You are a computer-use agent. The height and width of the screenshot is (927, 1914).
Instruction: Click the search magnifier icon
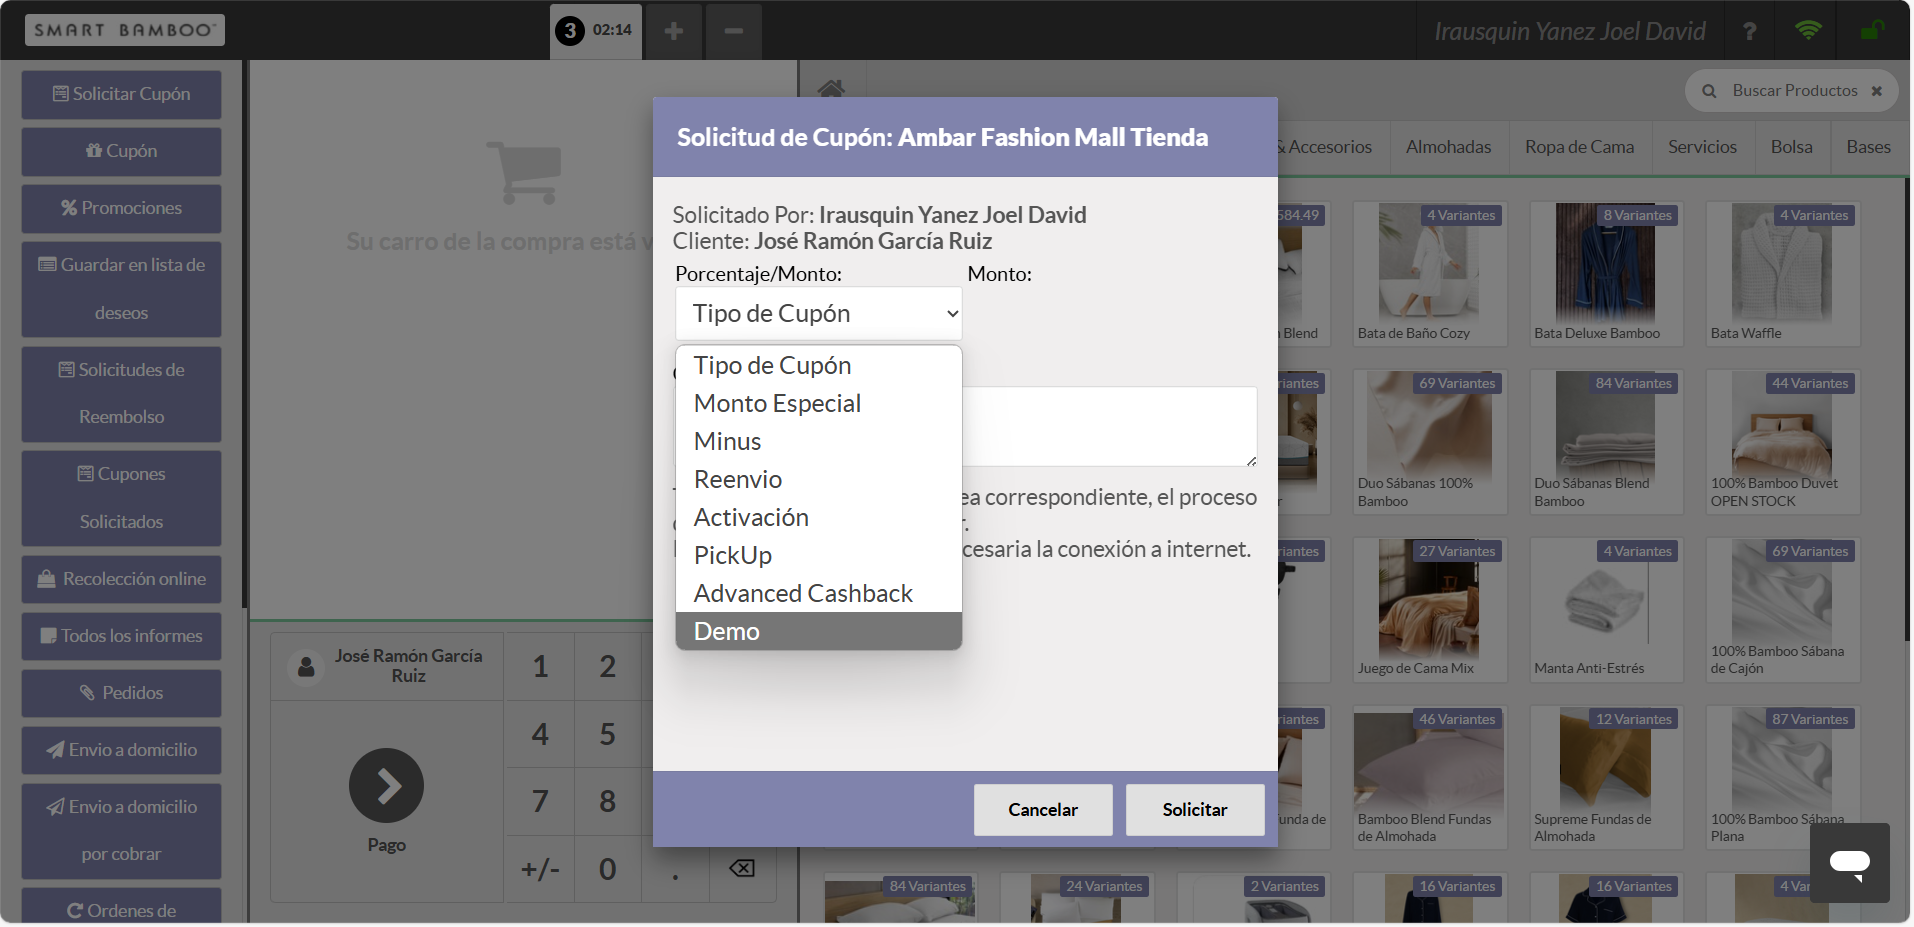click(1710, 91)
